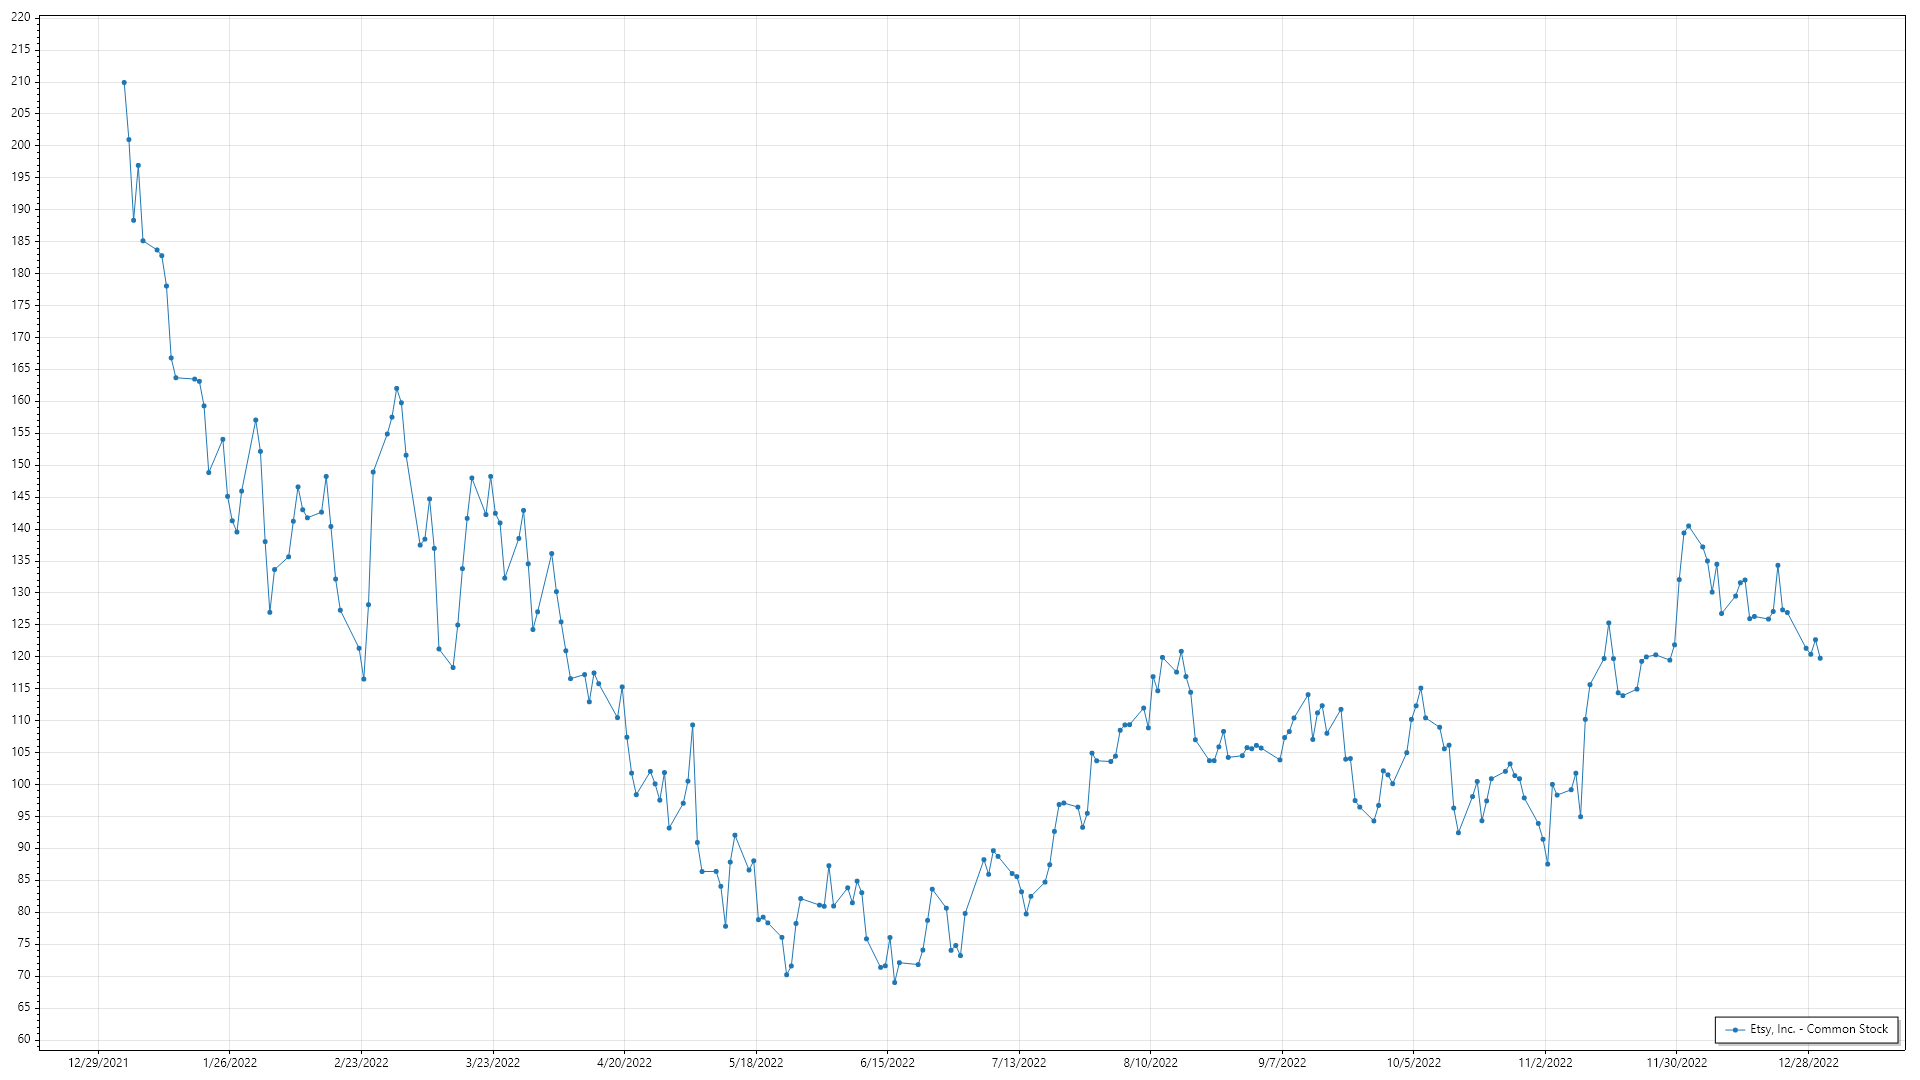
Task: Click the 5/18/2022 date label
Action: click(x=756, y=1062)
